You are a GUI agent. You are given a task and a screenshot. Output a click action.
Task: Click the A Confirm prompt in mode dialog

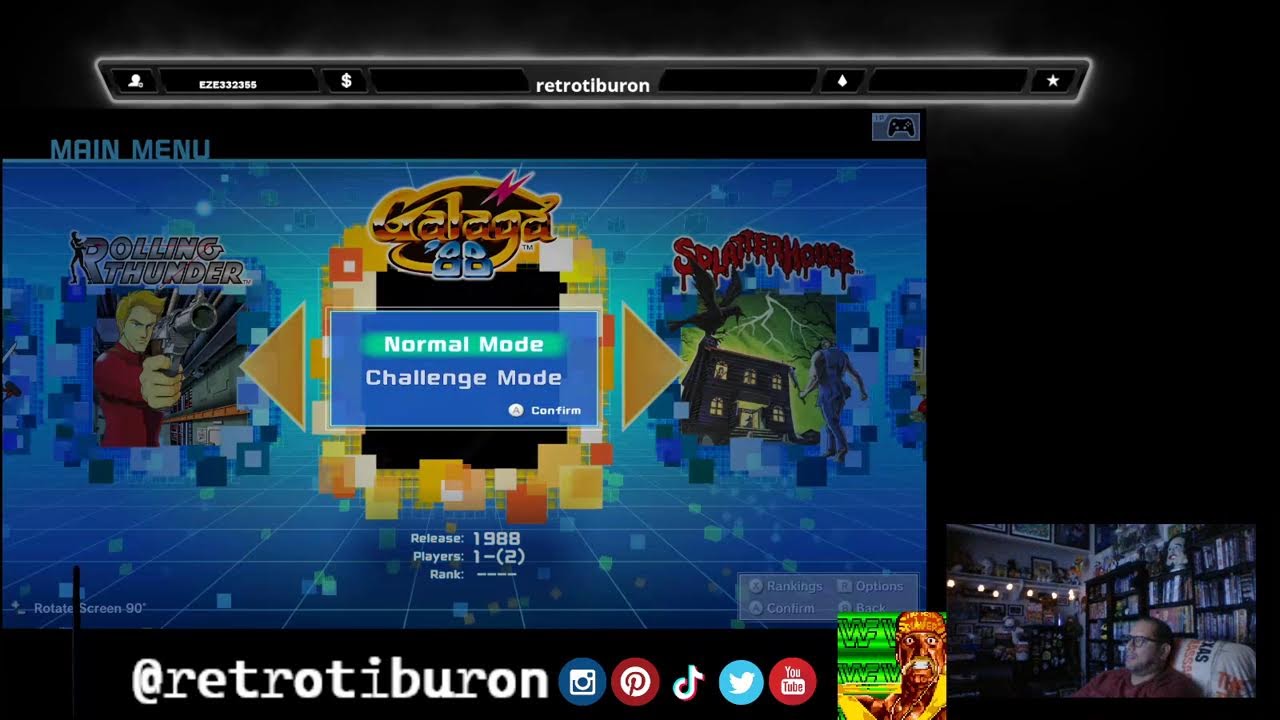(545, 410)
